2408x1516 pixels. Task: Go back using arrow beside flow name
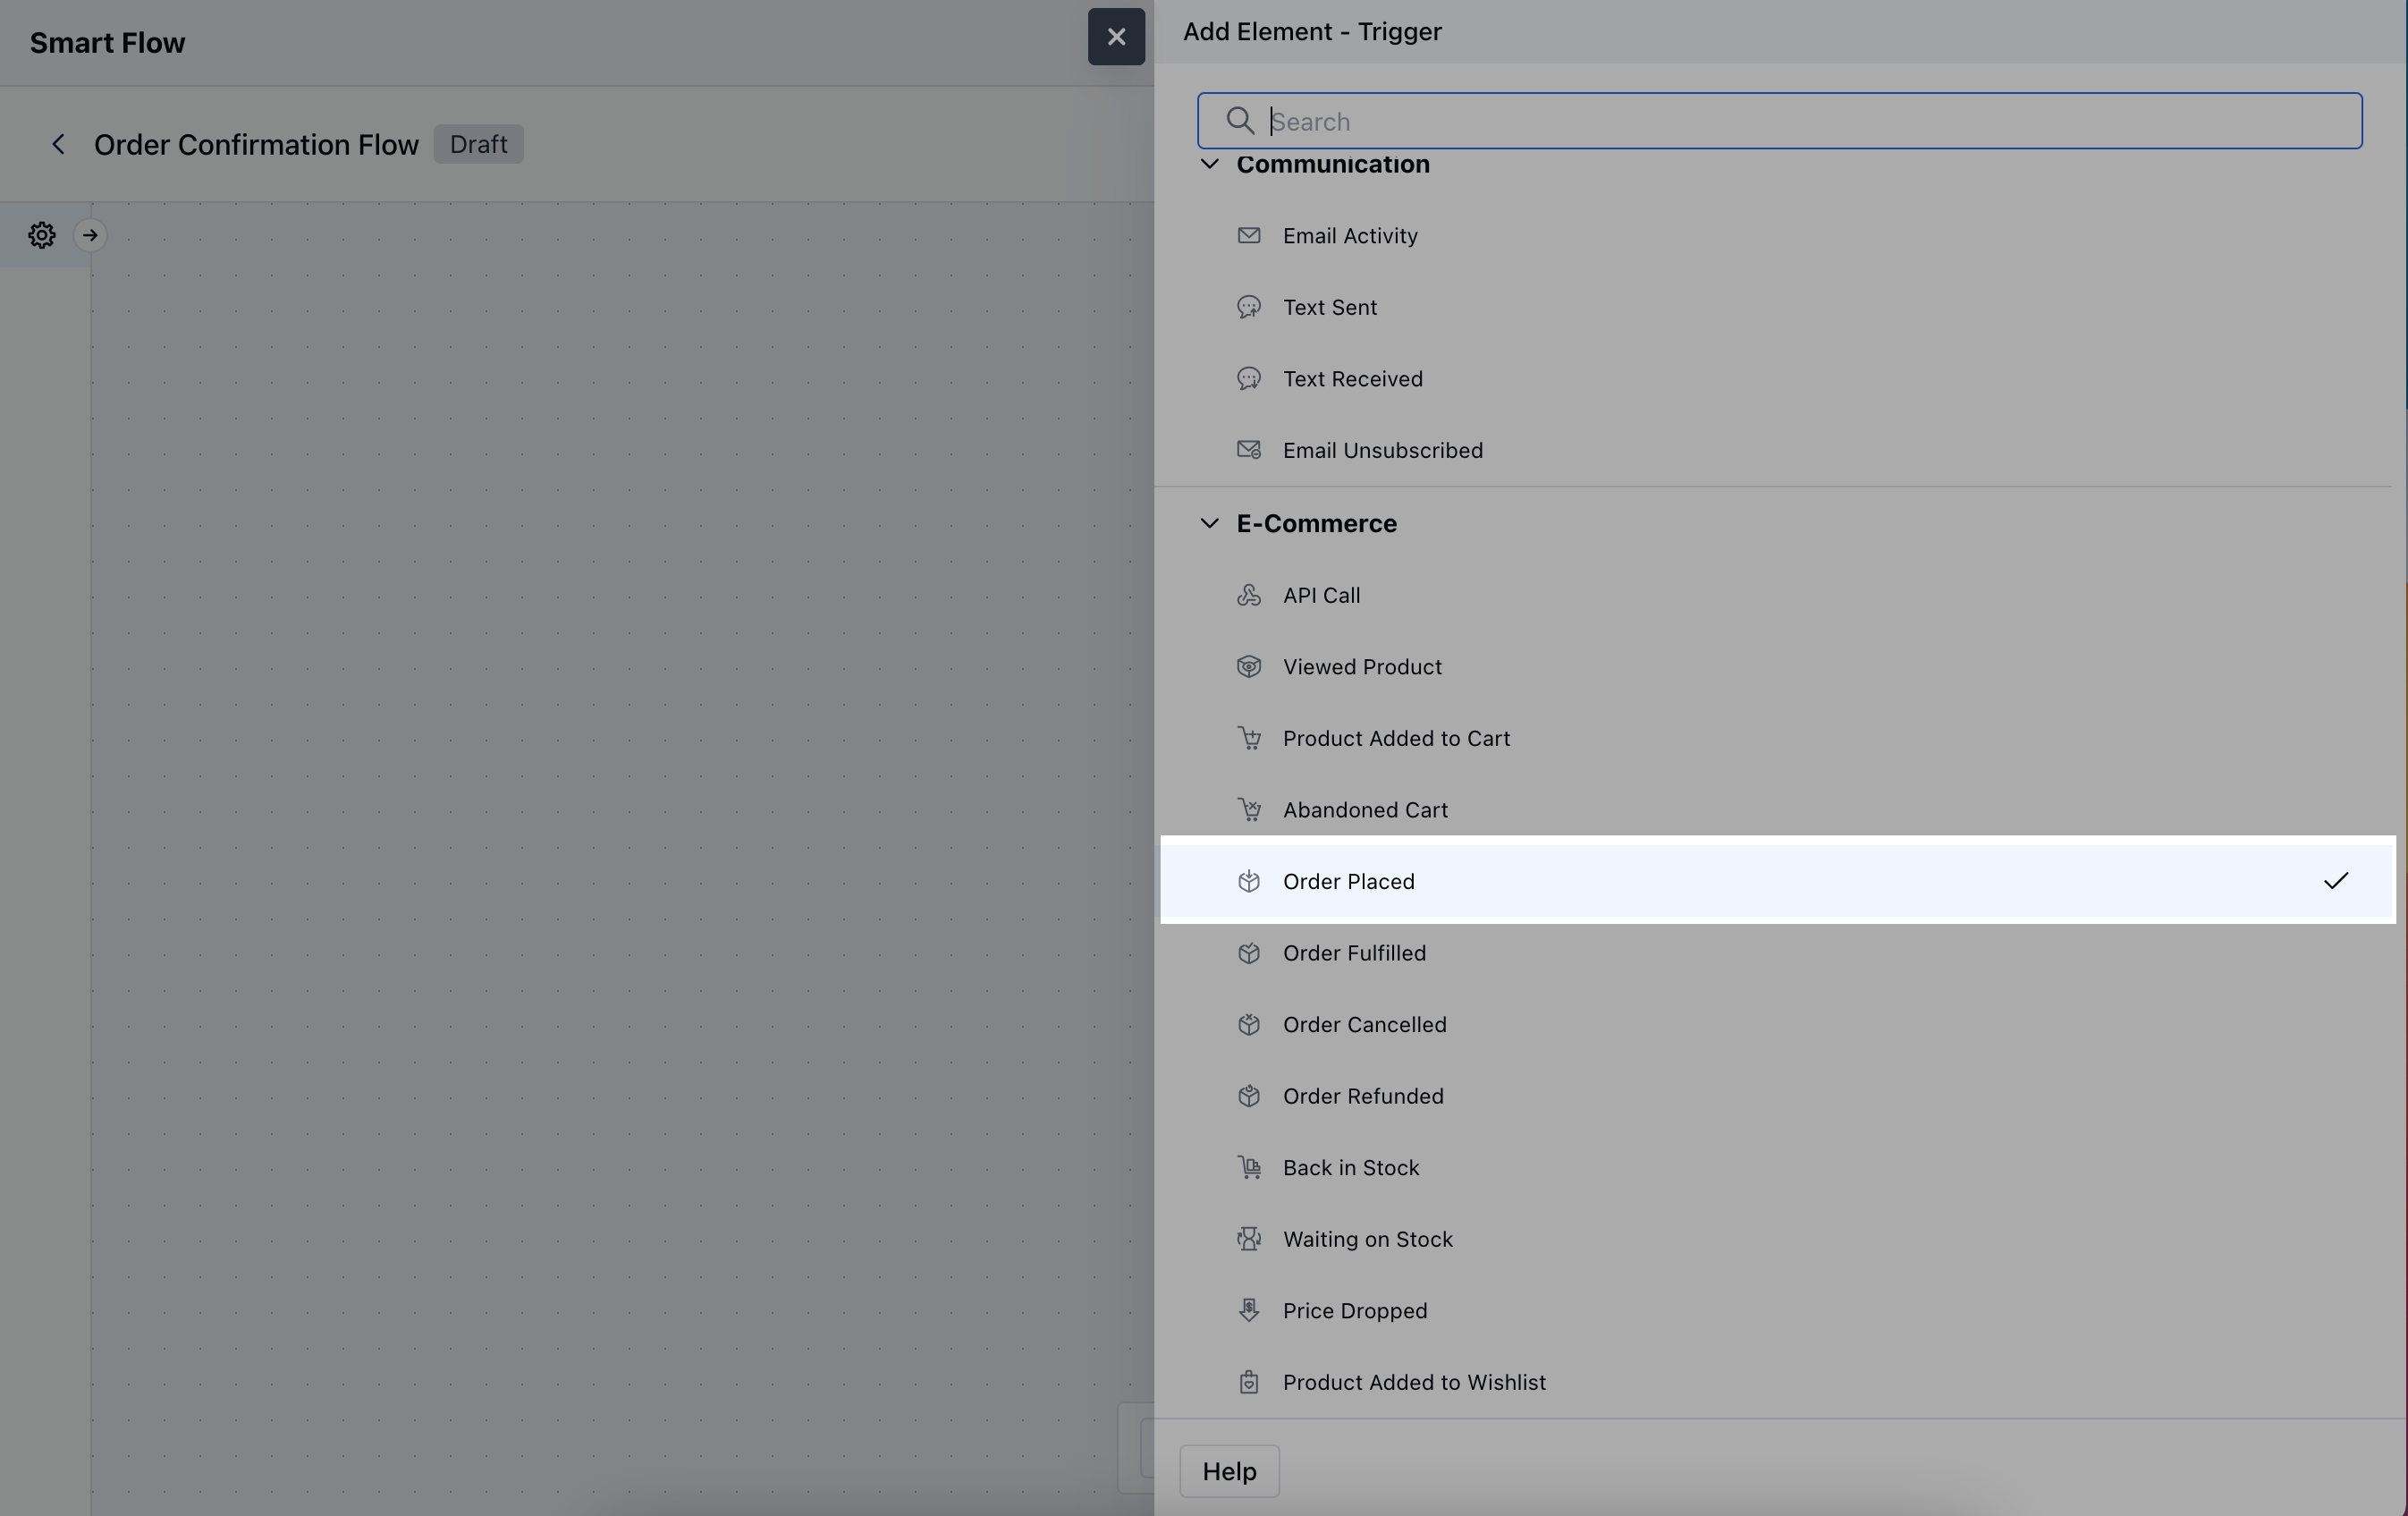59,144
